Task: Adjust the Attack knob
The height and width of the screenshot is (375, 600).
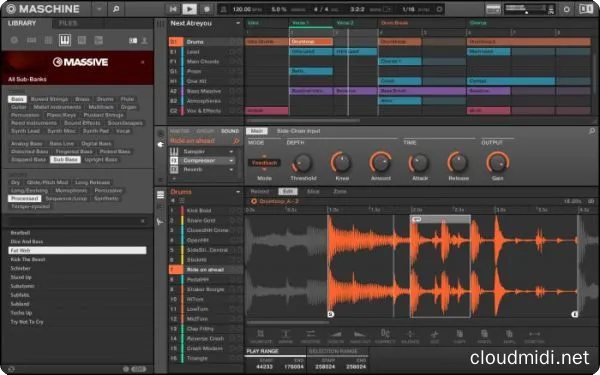Action: click(419, 163)
